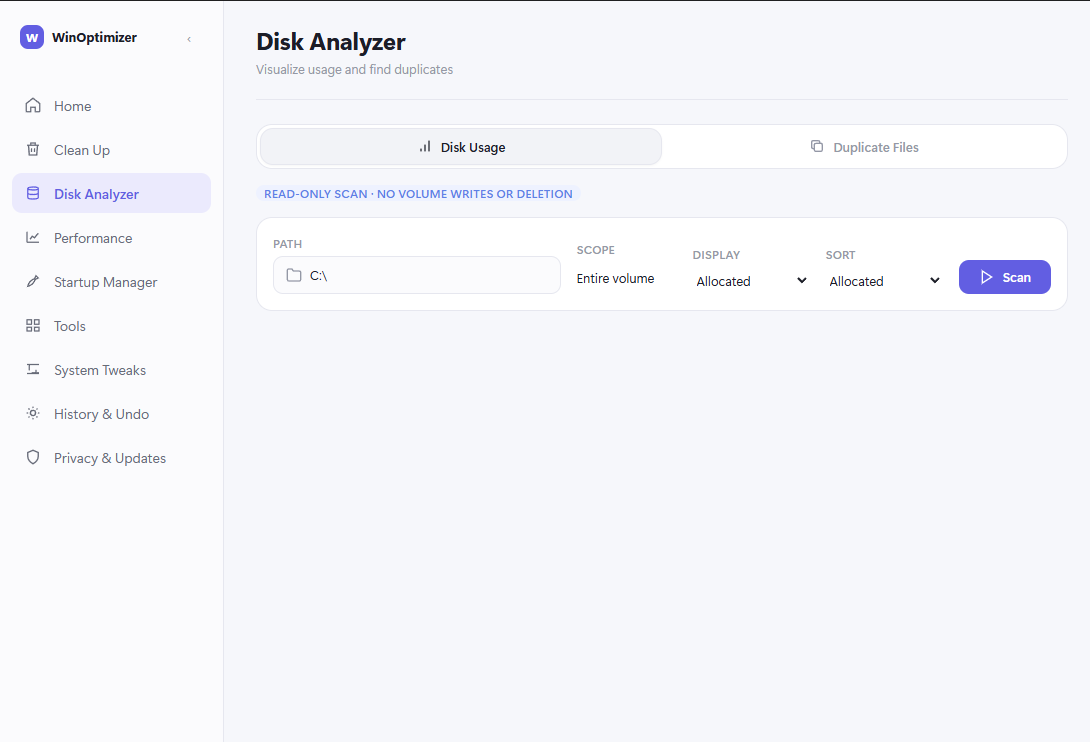Click the System Tweaks icon
This screenshot has height=742, width=1090.
(x=33, y=369)
